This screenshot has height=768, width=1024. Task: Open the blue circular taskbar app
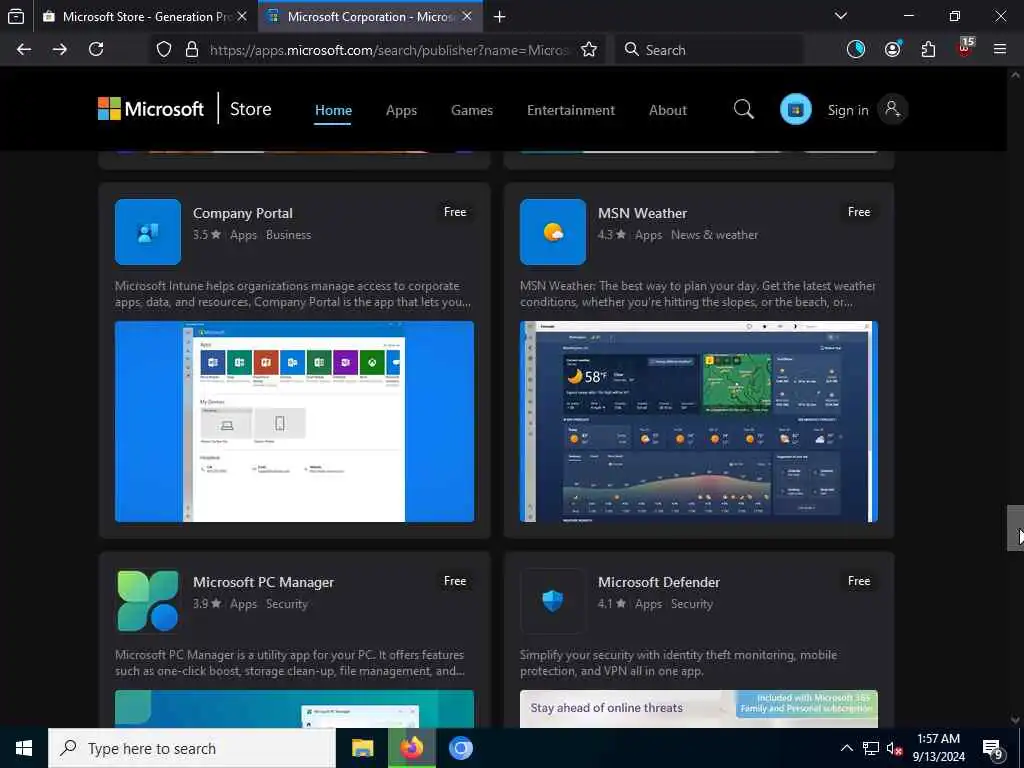pos(460,748)
